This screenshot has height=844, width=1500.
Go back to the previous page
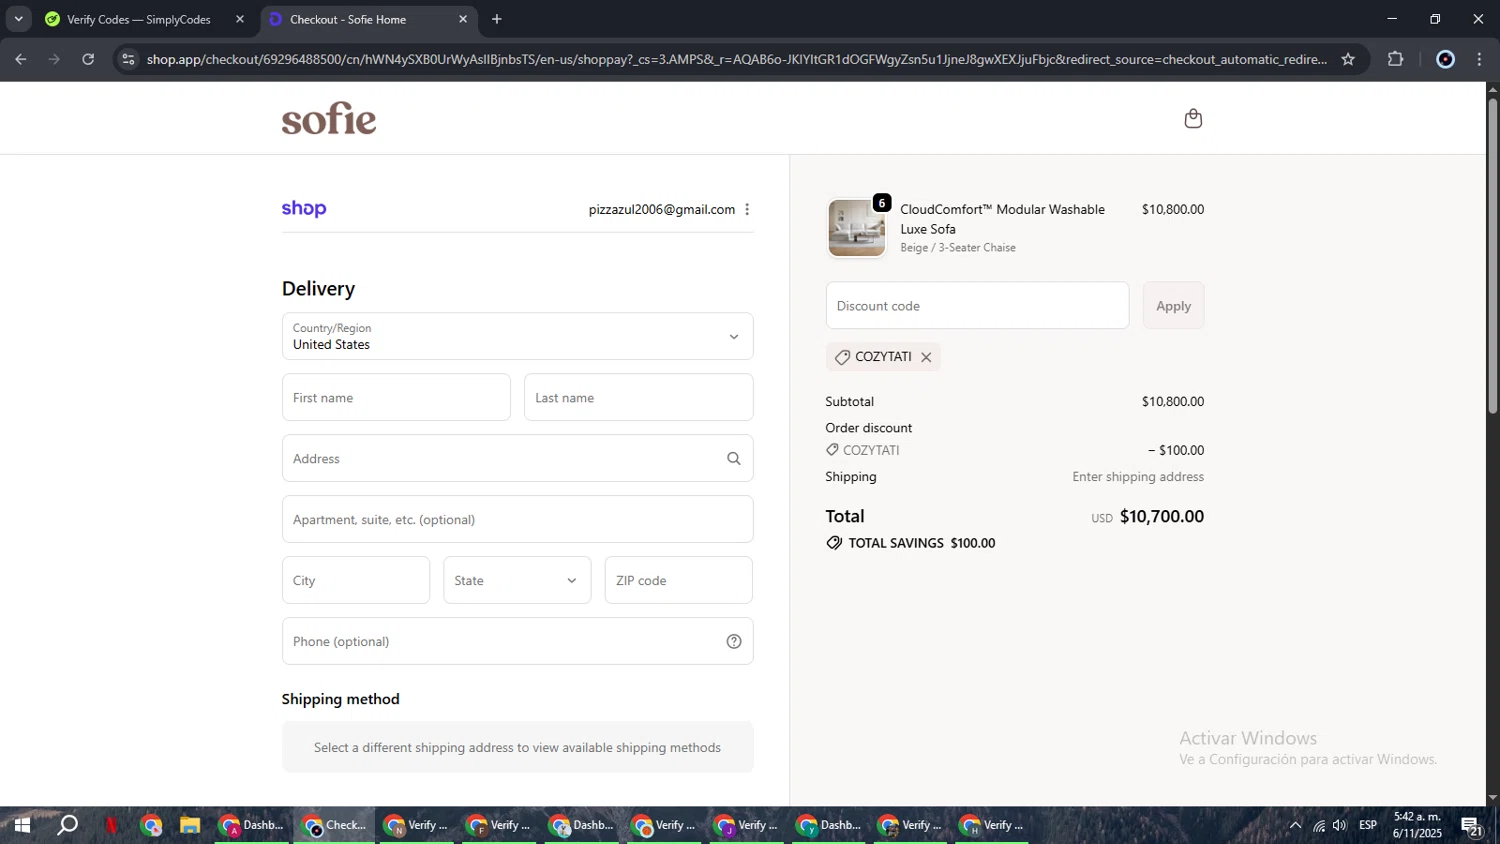[21, 59]
